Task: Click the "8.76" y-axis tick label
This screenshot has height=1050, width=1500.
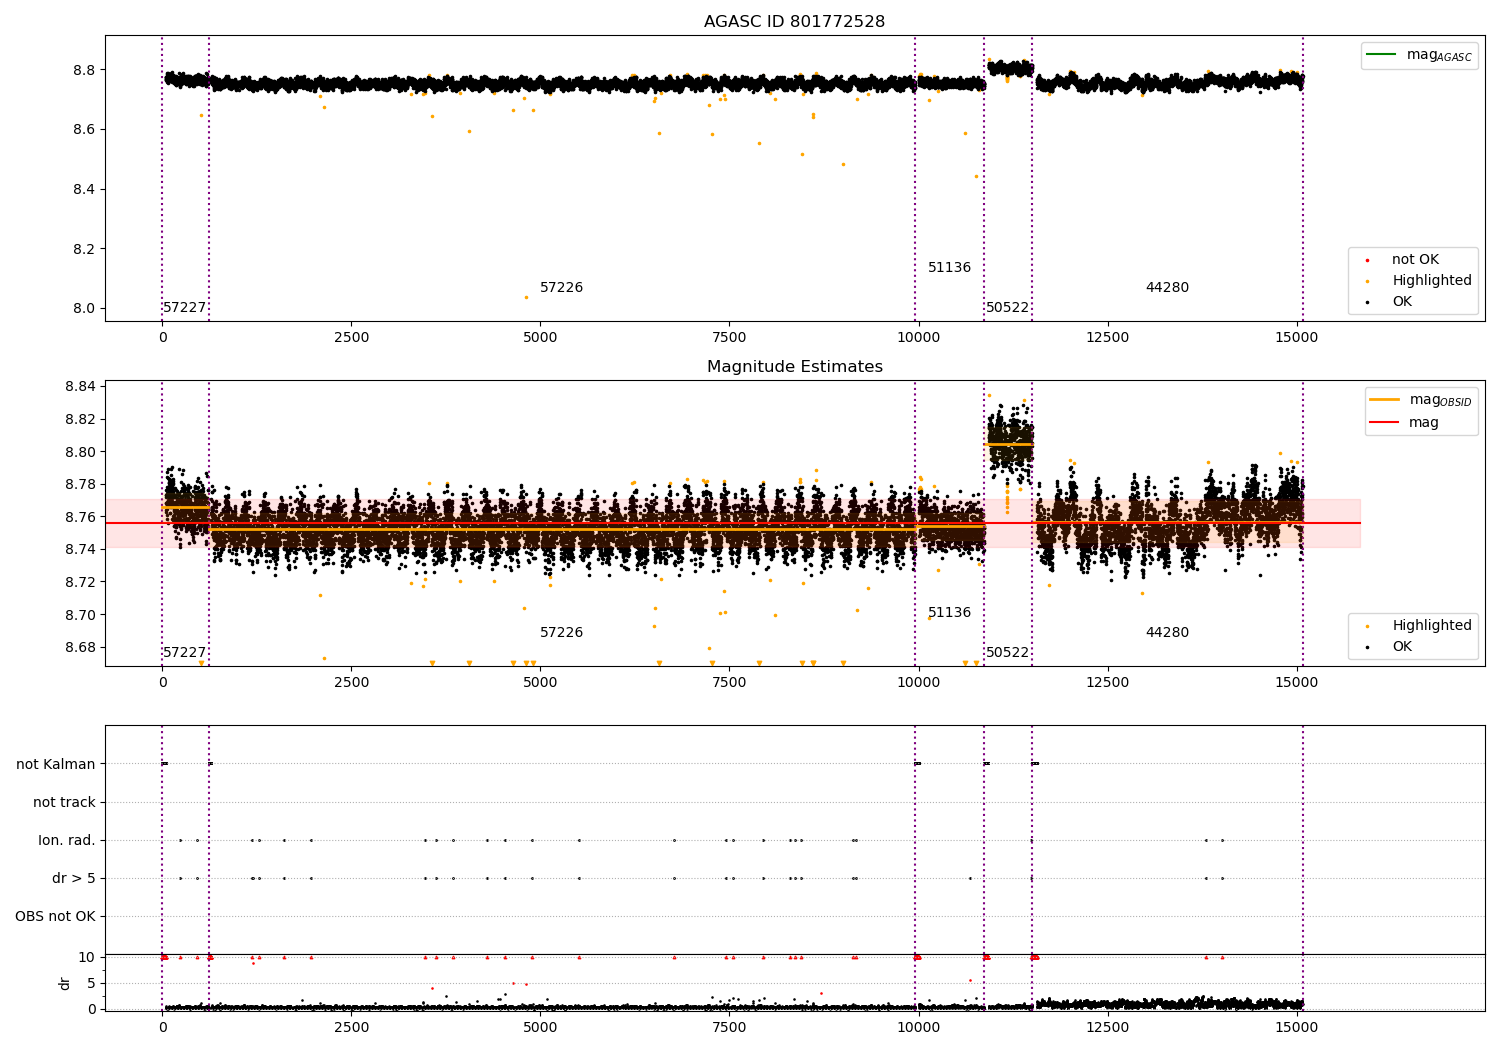Action: [x=80, y=517]
